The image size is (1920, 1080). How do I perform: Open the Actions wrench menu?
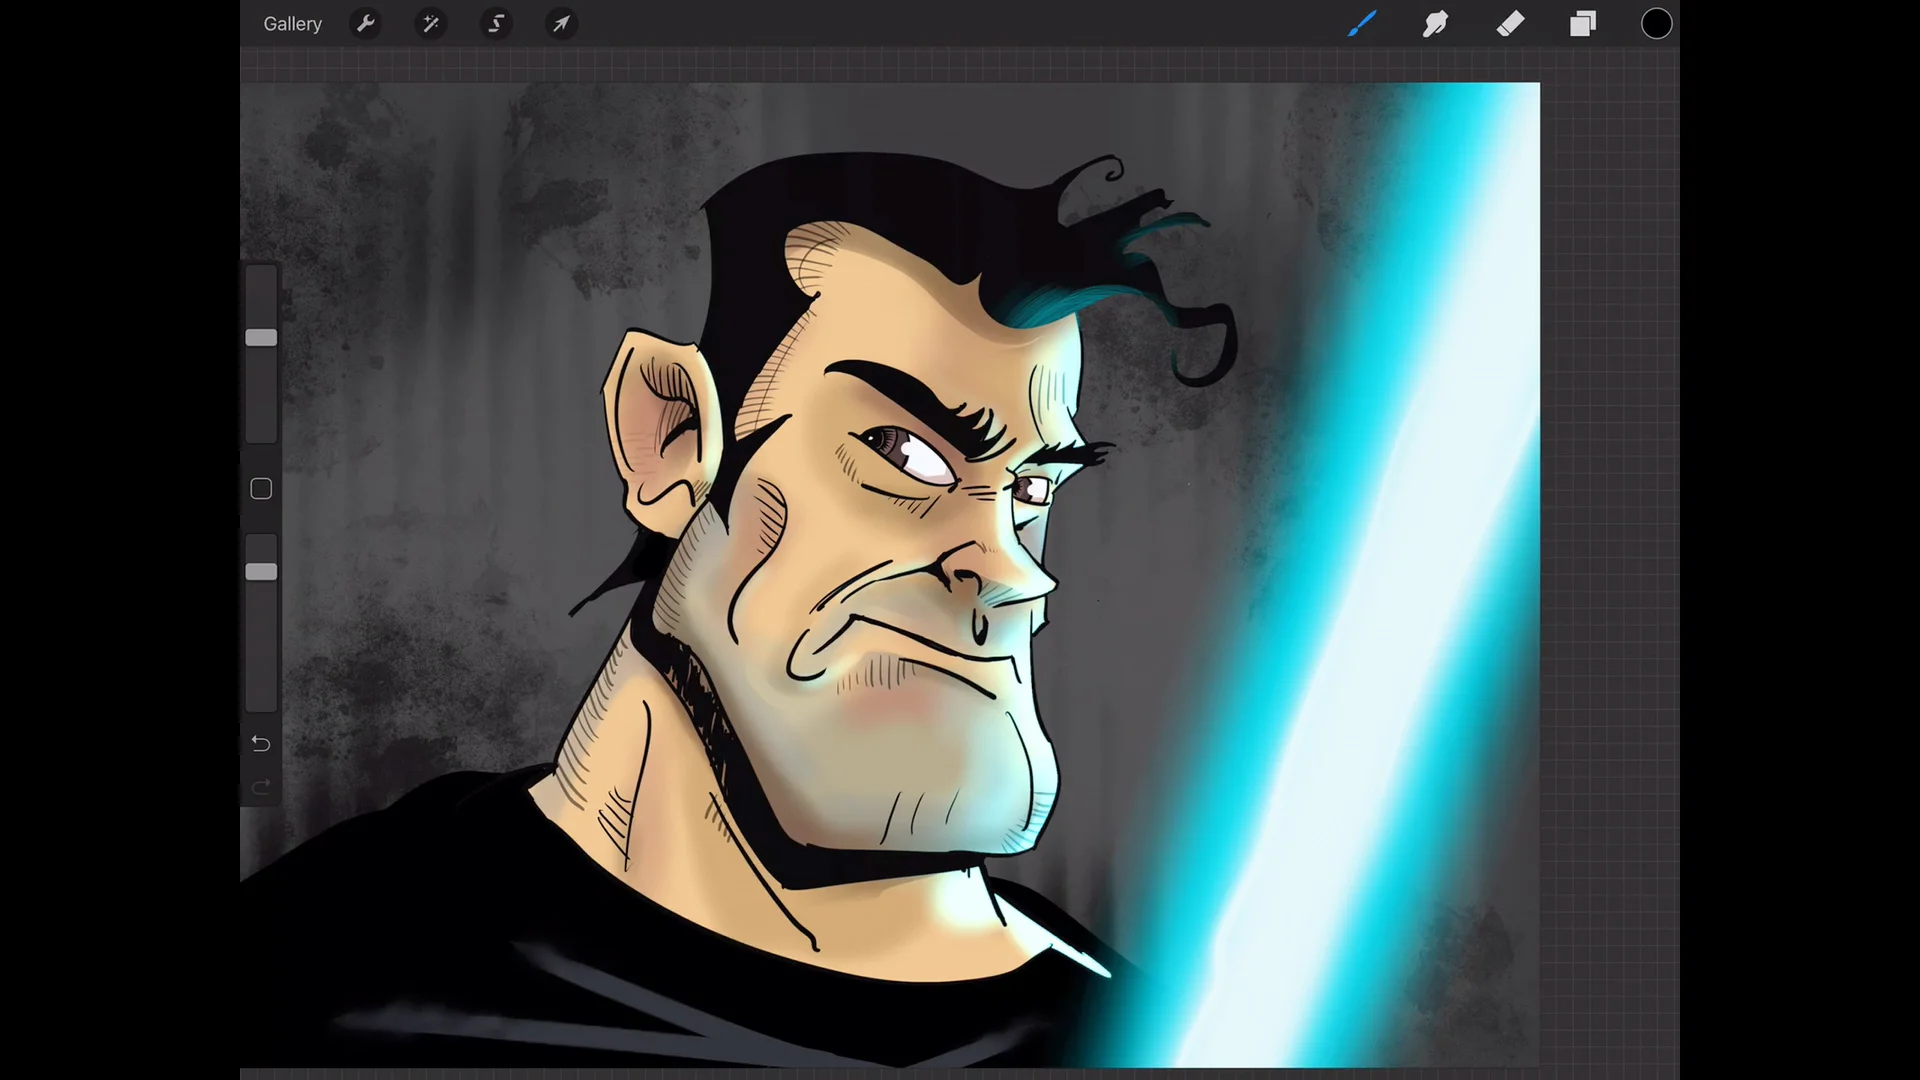pyautogui.click(x=366, y=24)
